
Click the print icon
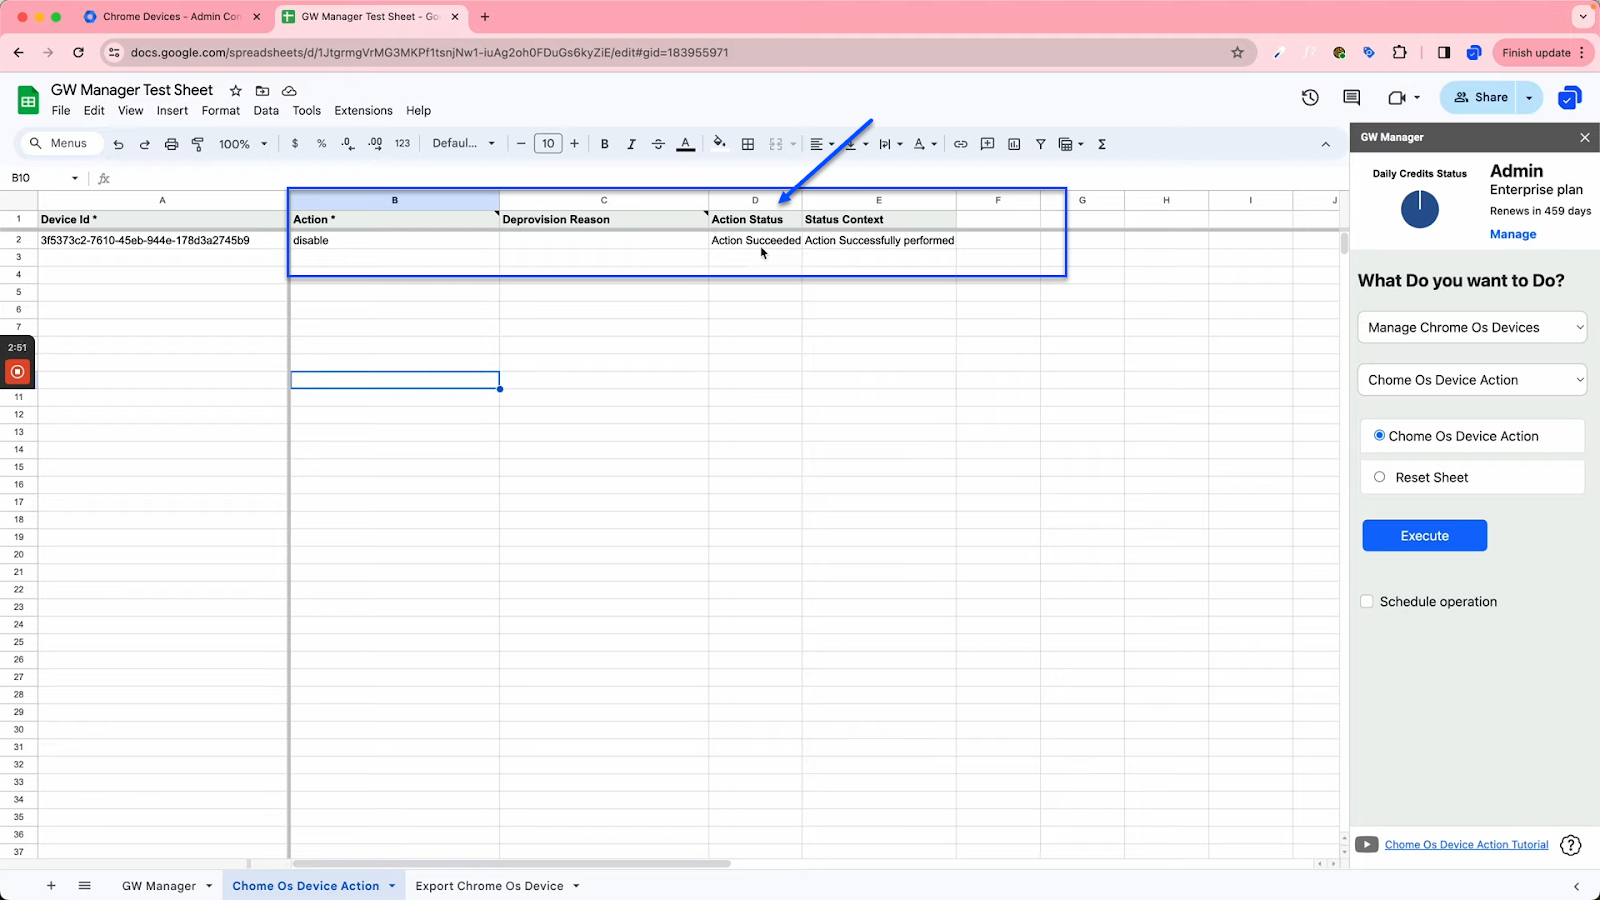tap(171, 144)
